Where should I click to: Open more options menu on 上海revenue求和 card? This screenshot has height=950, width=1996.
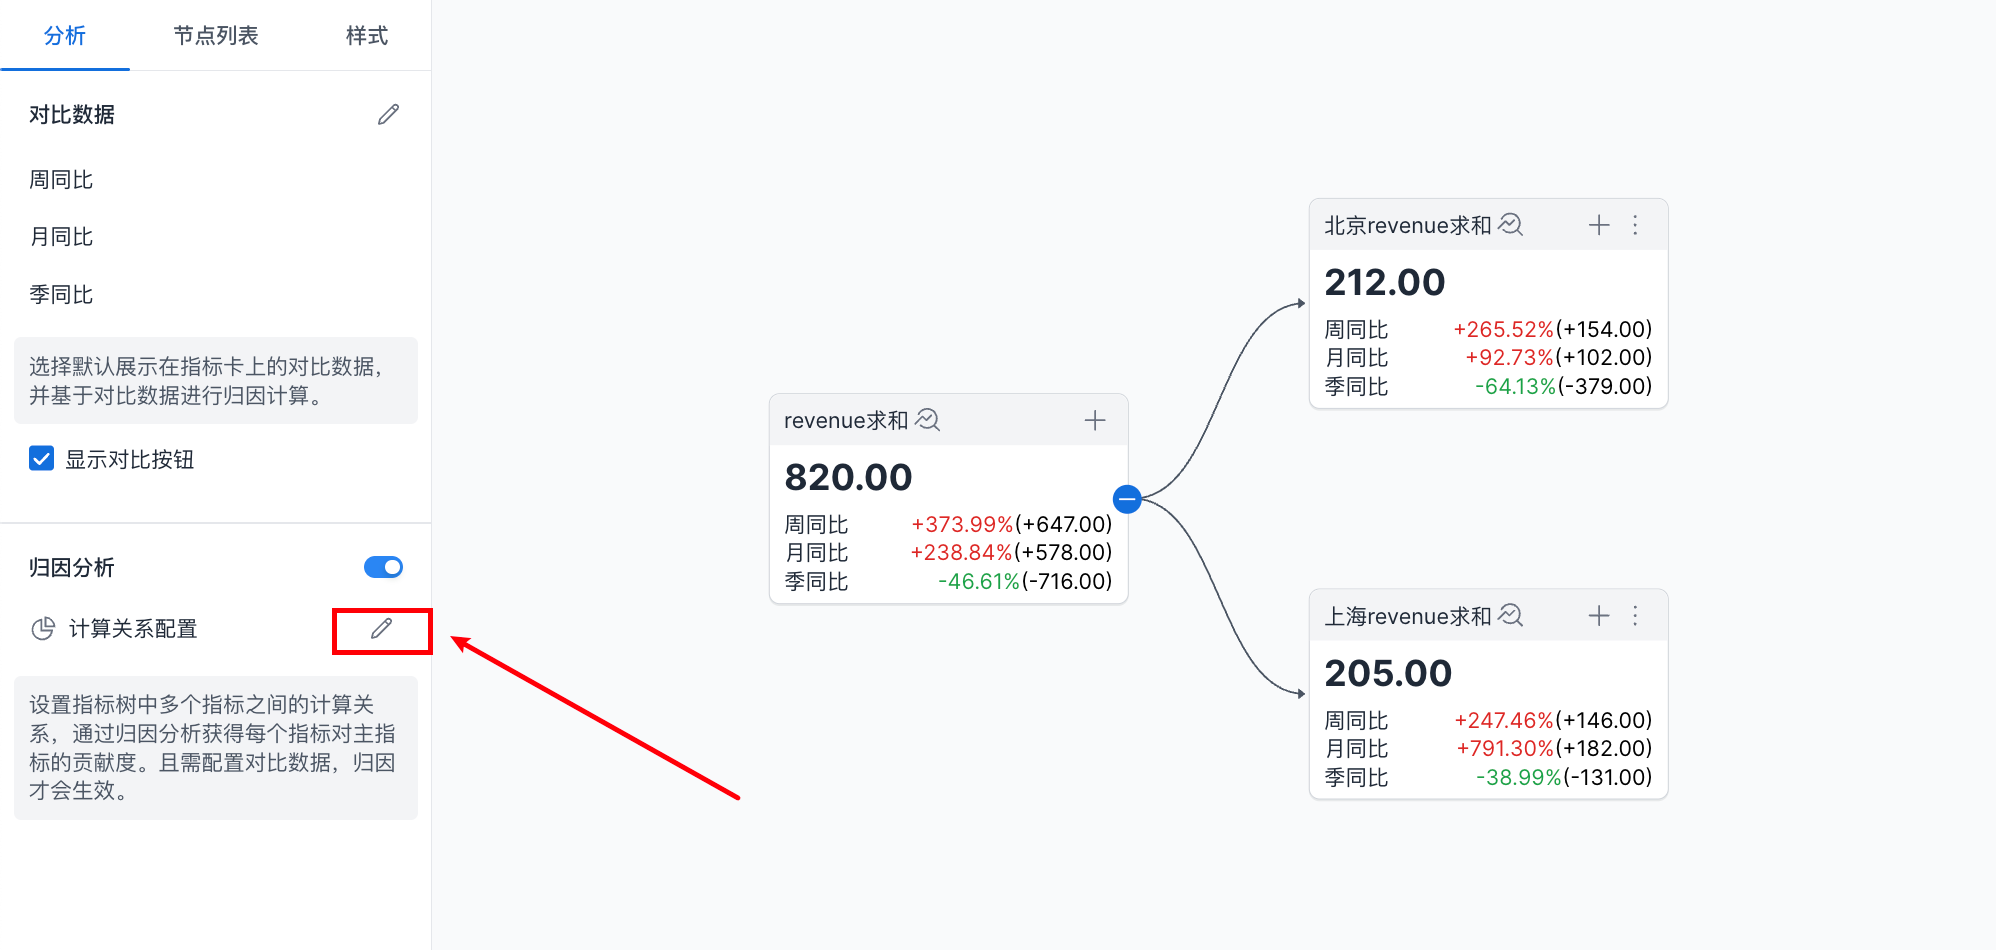click(x=1636, y=616)
